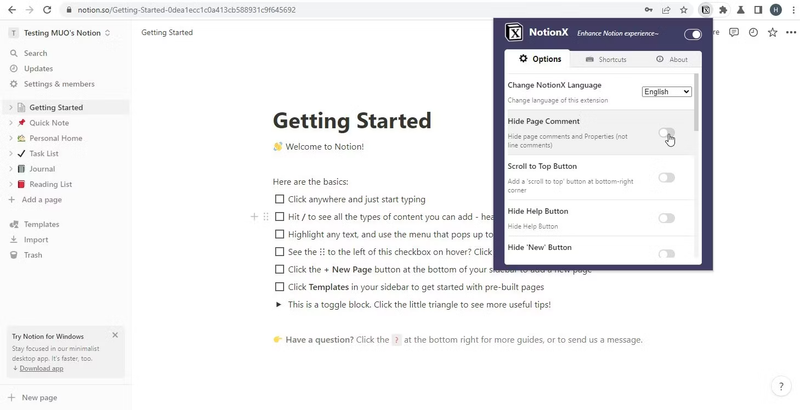Open the saved passwords key icon

(648, 10)
